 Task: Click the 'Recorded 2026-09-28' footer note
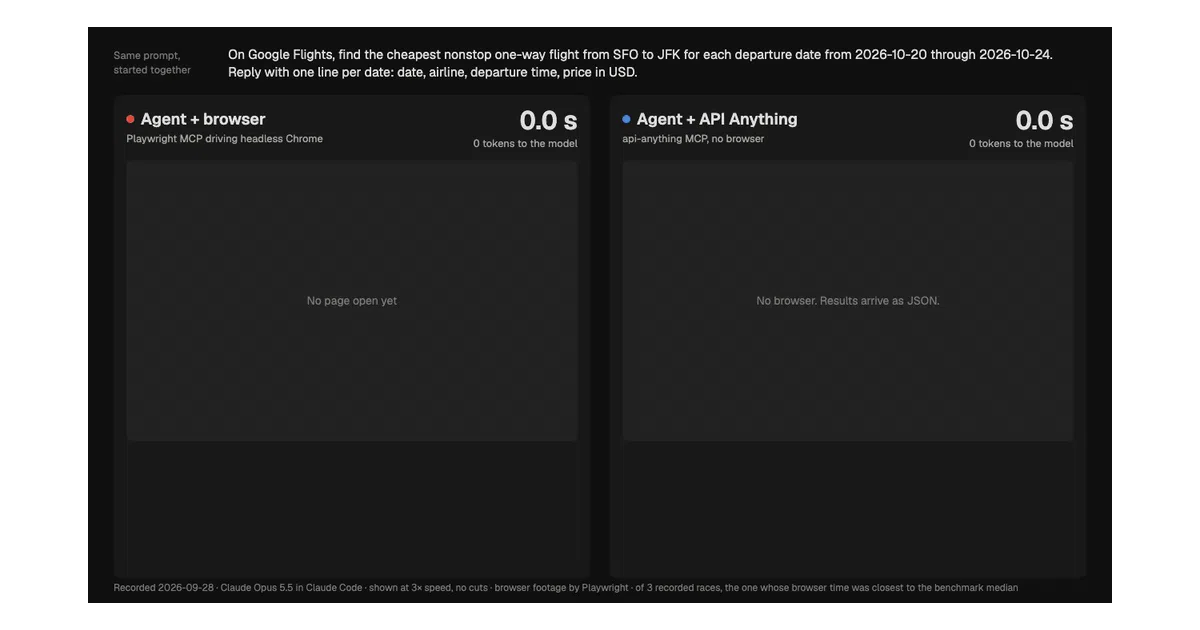pyautogui.click(x=565, y=588)
